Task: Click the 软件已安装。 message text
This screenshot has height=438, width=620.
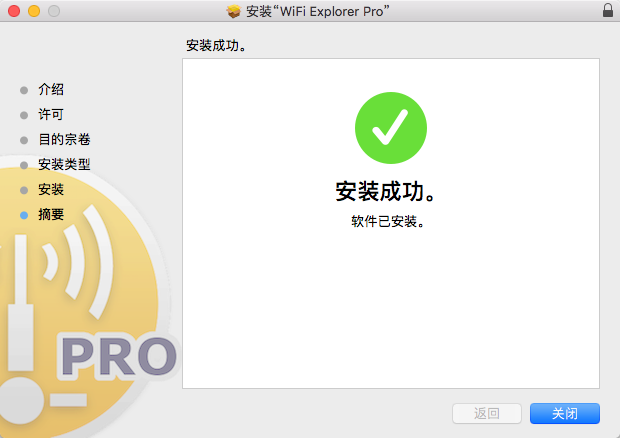Action: [x=388, y=221]
